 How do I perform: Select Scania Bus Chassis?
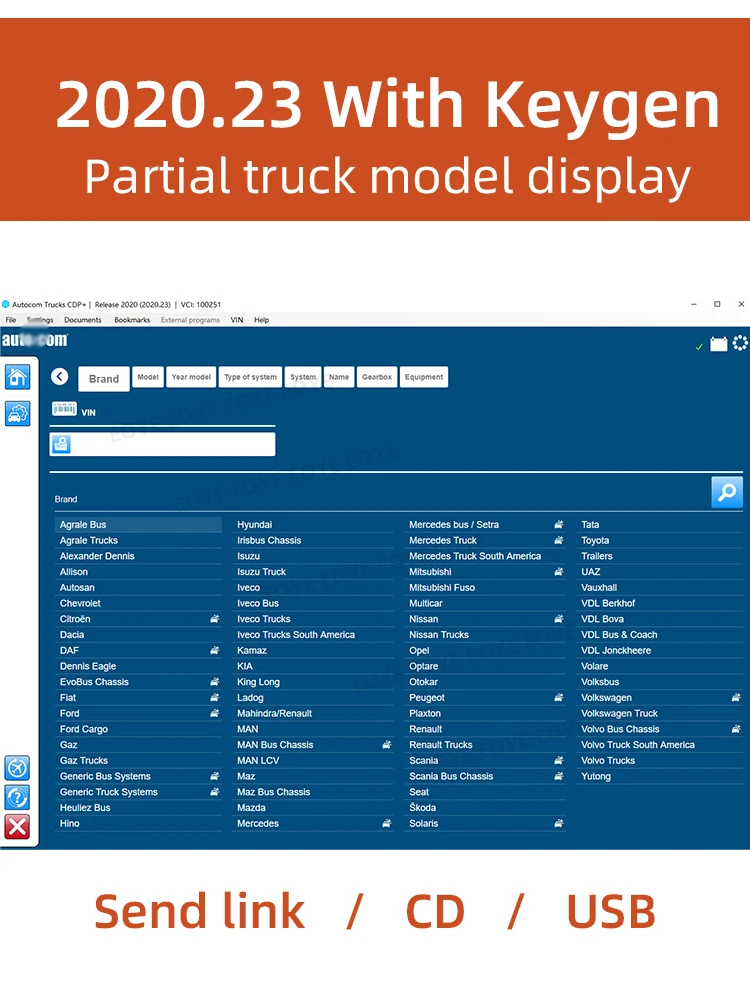point(485,776)
